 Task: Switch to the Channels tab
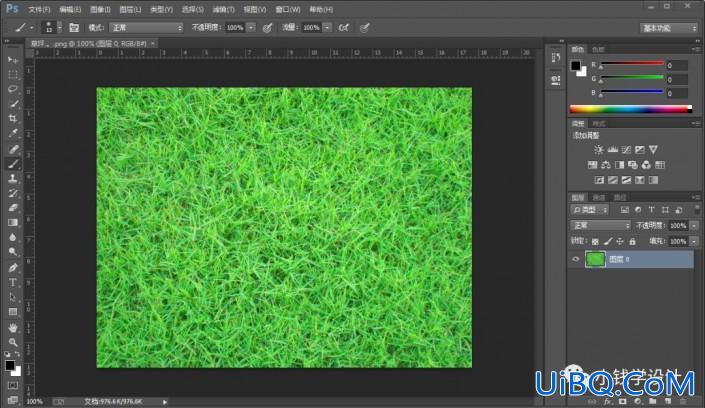click(x=598, y=197)
